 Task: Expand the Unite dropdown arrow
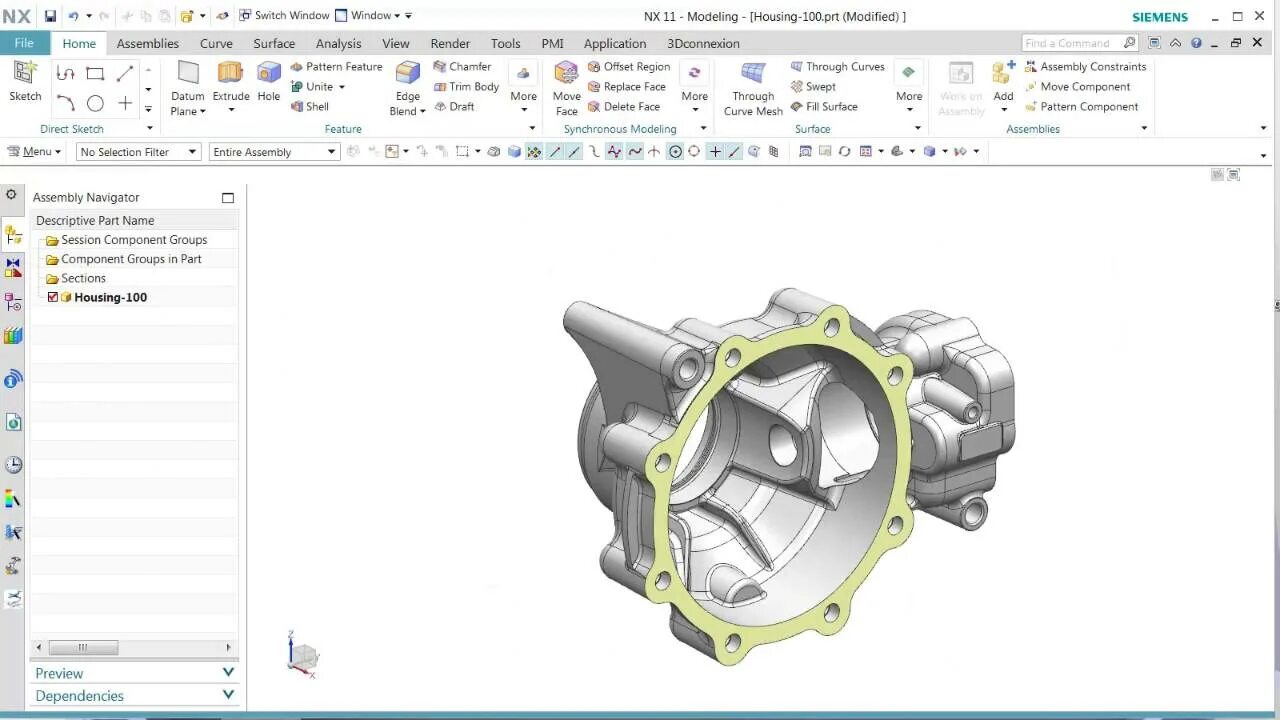pos(342,87)
